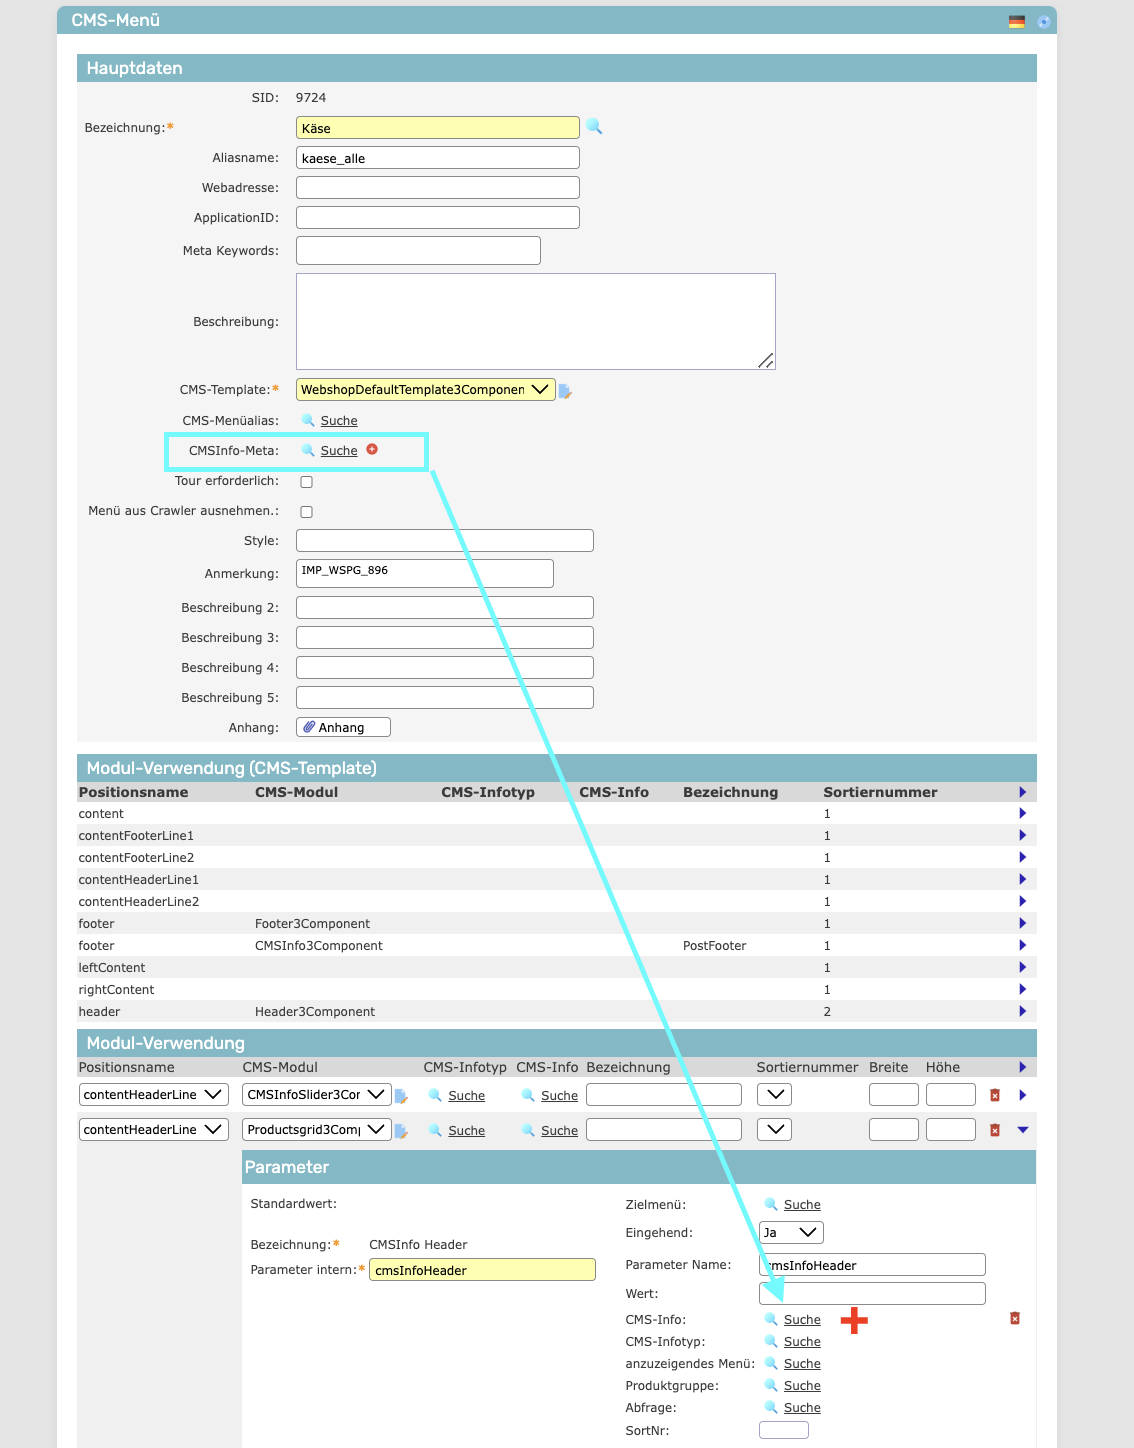The height and width of the screenshot is (1448, 1134).
Task: Click magnifier icon beside Bezeichnung field
Action: [594, 127]
